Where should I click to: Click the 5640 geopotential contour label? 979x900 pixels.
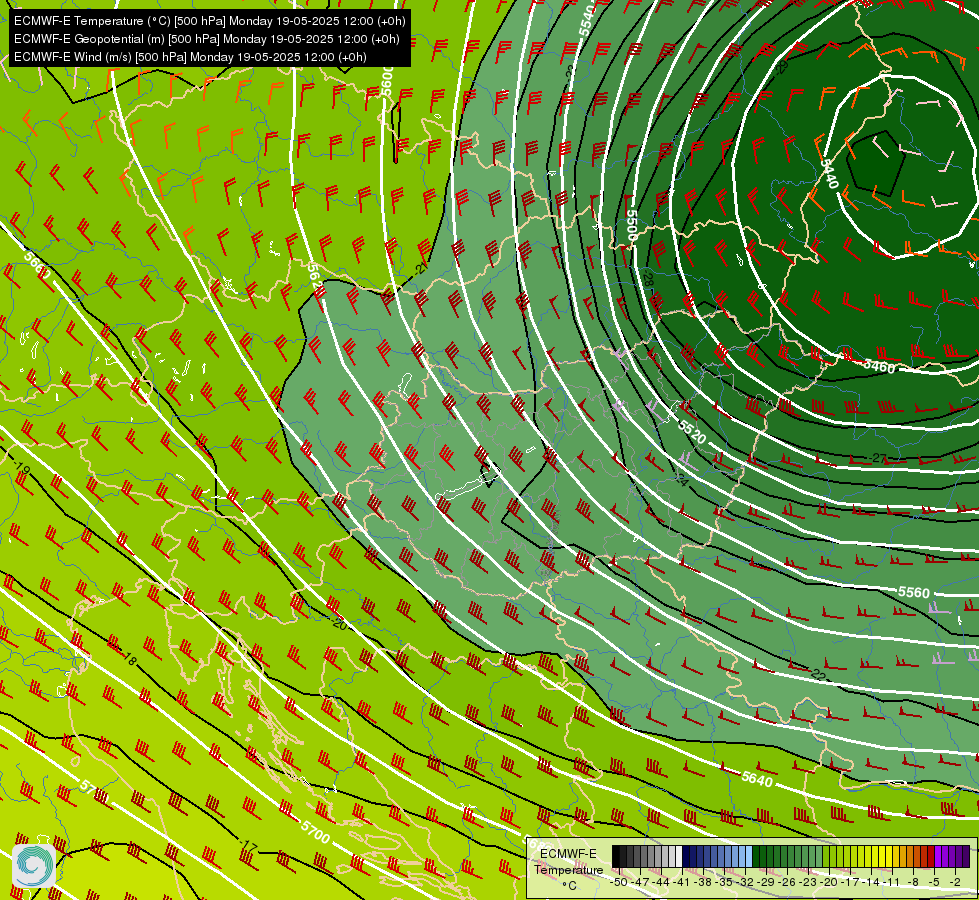click(x=757, y=779)
